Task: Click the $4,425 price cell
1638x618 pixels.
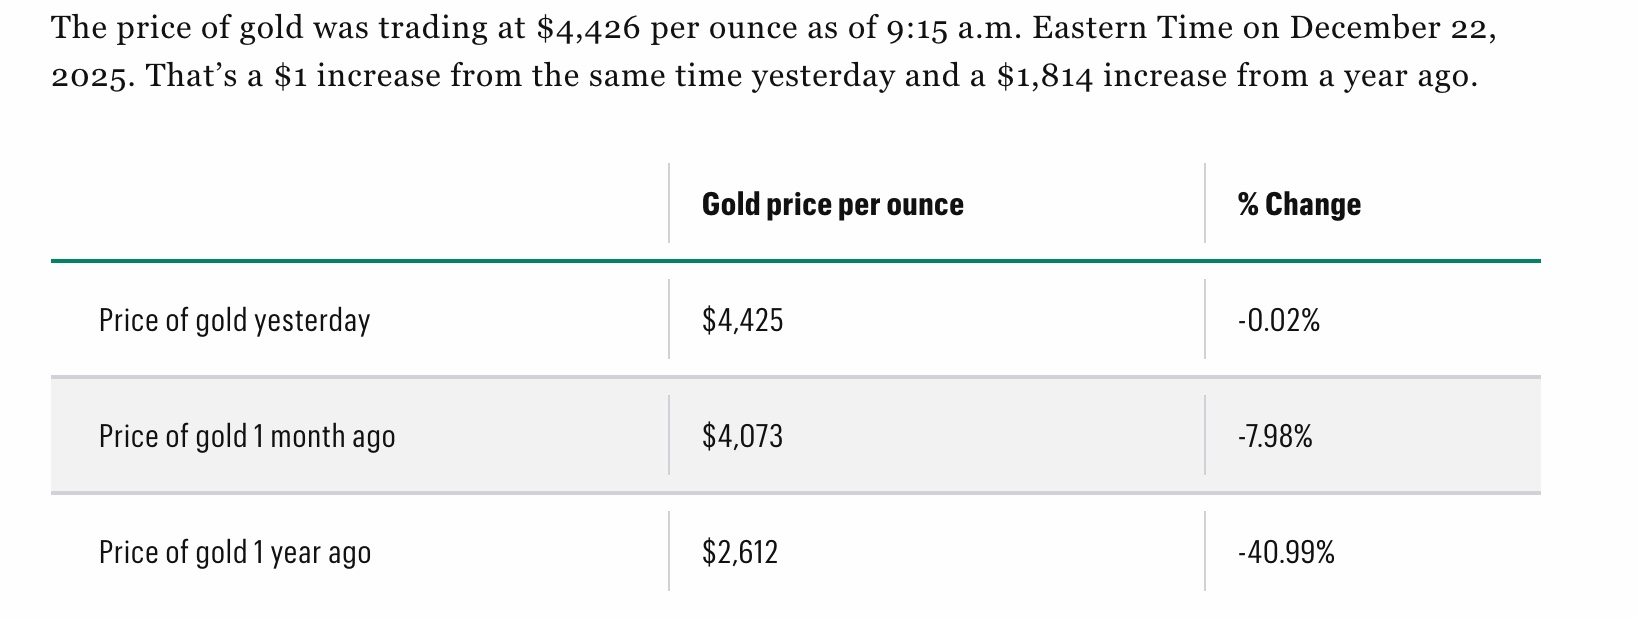Action: pyautogui.click(x=742, y=320)
